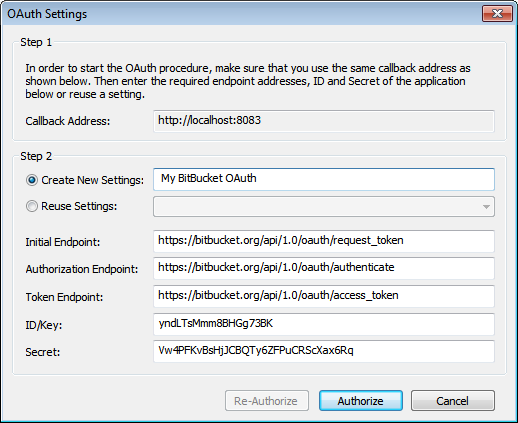
Task: Click the Authorize button
Action: tap(361, 401)
